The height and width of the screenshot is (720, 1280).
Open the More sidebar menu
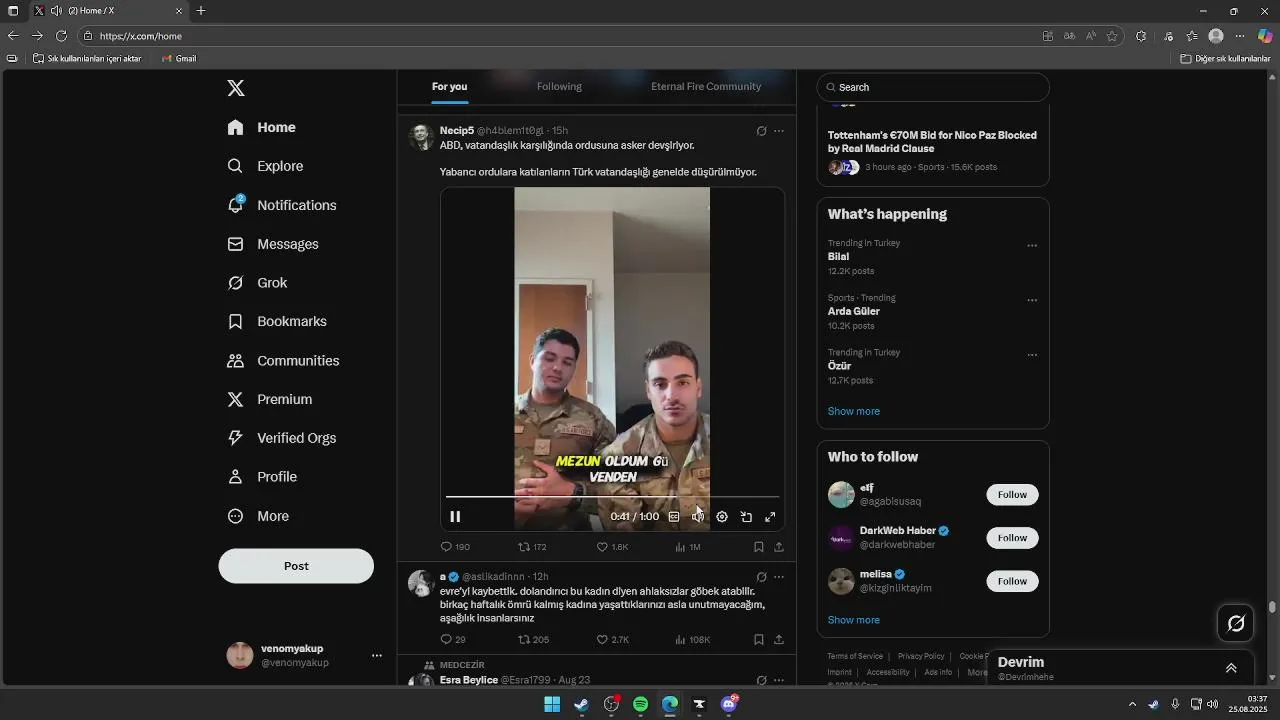258,516
